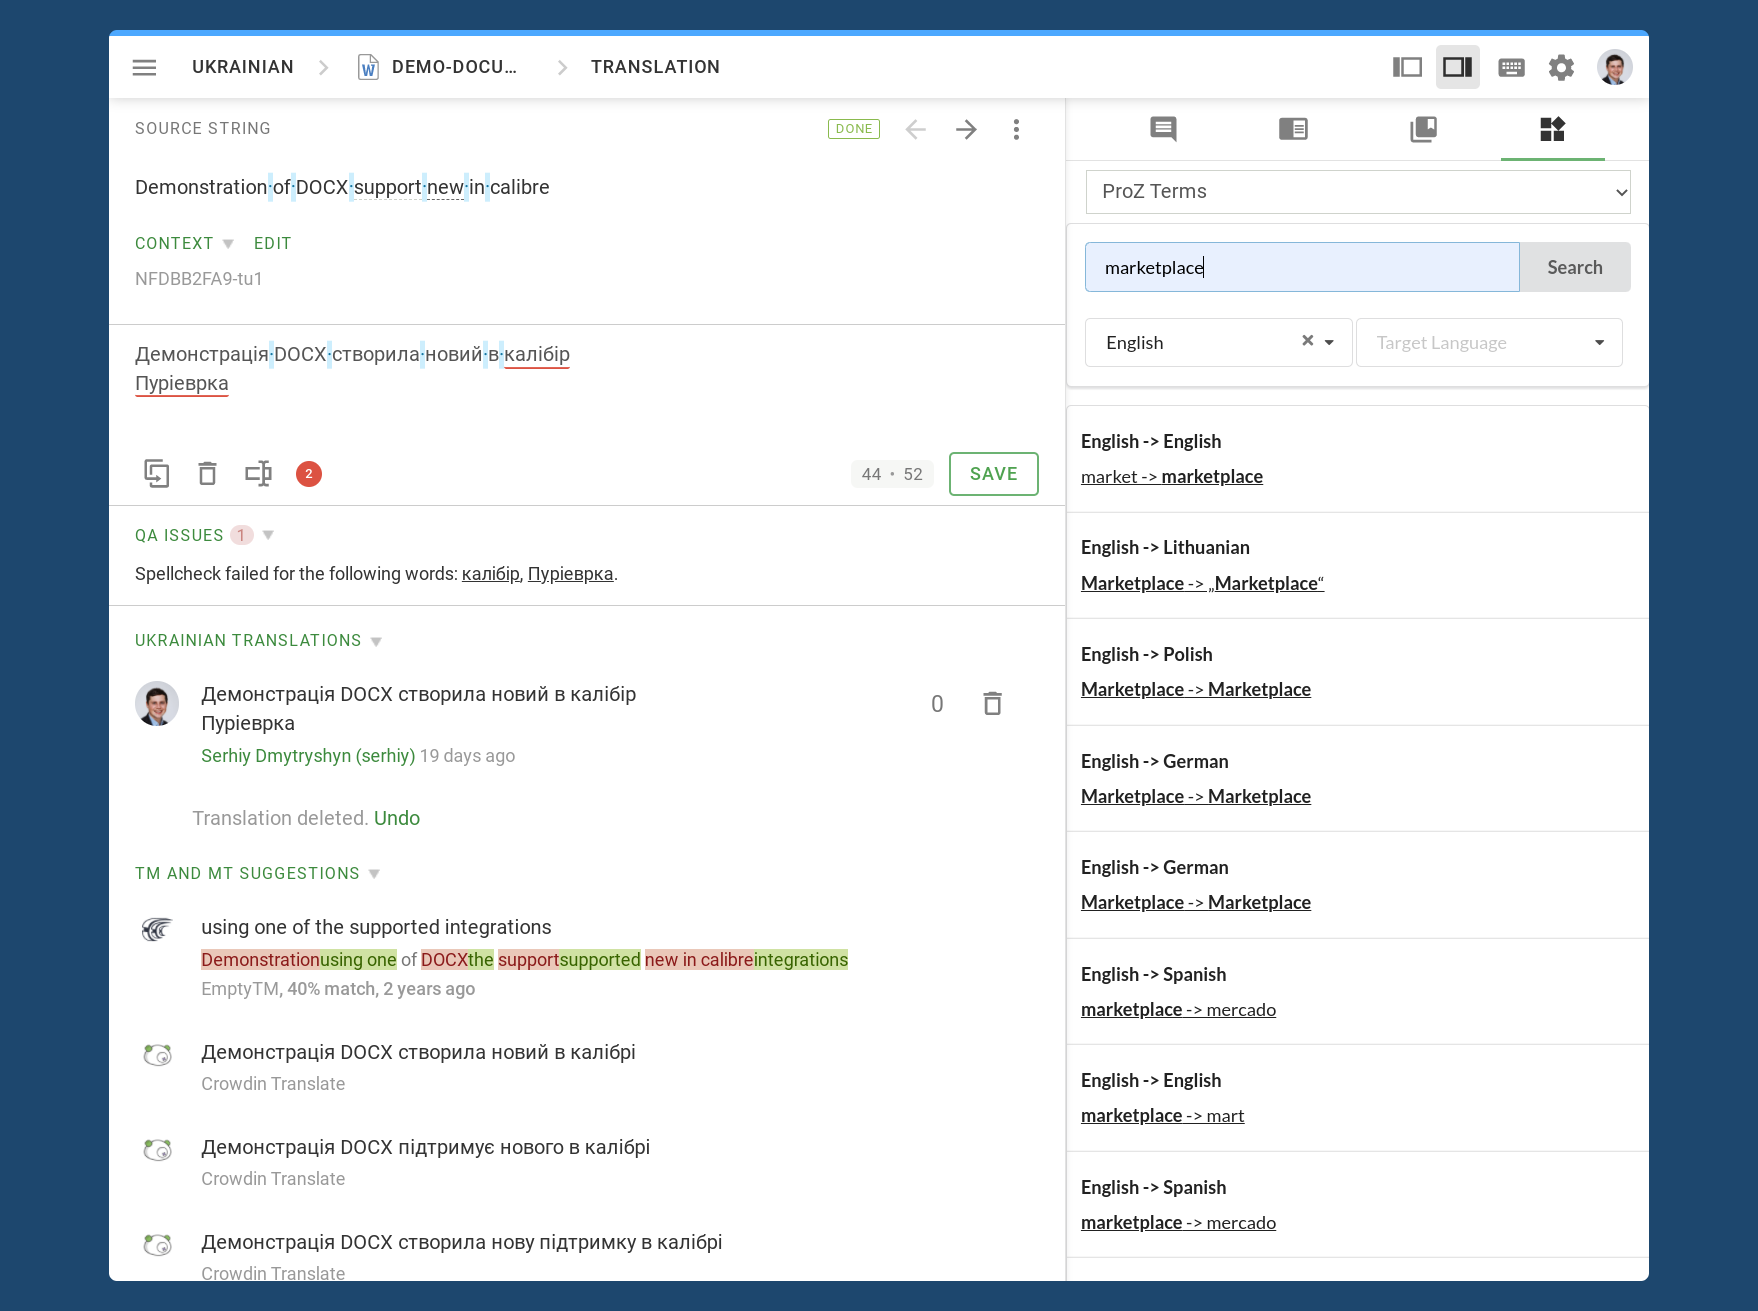
Task: Click the translation text editing area
Action: [586, 385]
